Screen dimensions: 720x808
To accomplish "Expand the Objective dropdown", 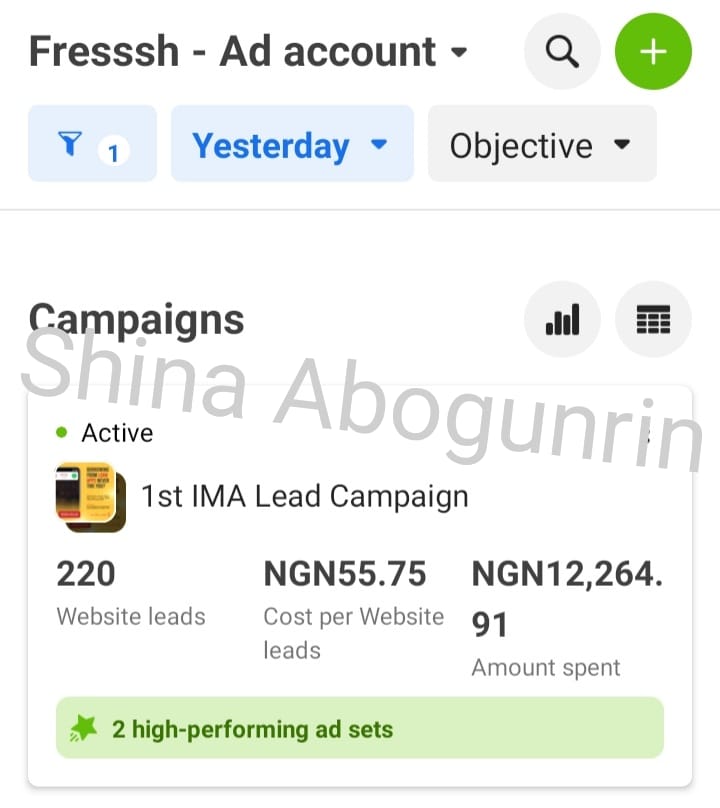I will [541, 146].
